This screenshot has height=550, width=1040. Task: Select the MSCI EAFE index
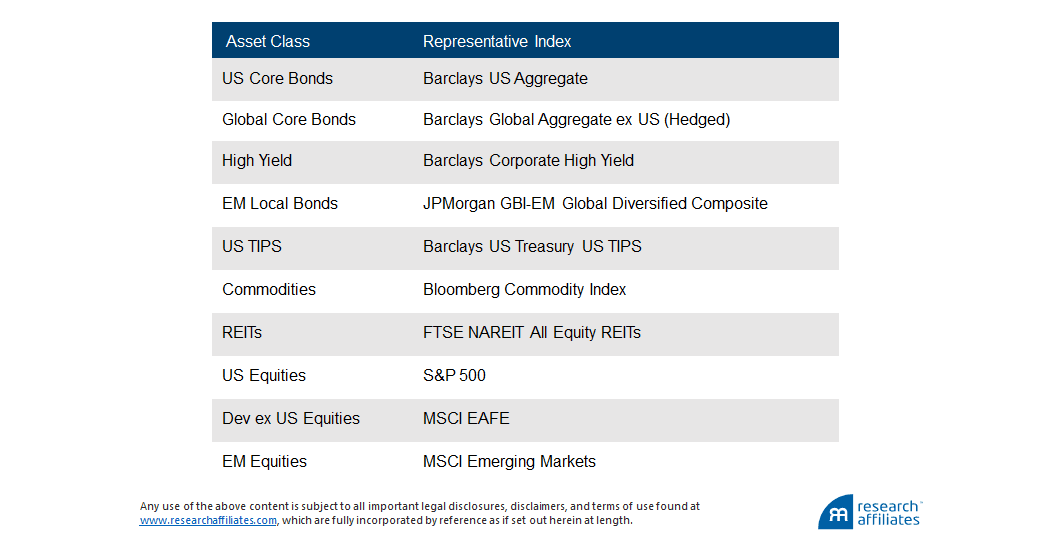[x=466, y=418]
